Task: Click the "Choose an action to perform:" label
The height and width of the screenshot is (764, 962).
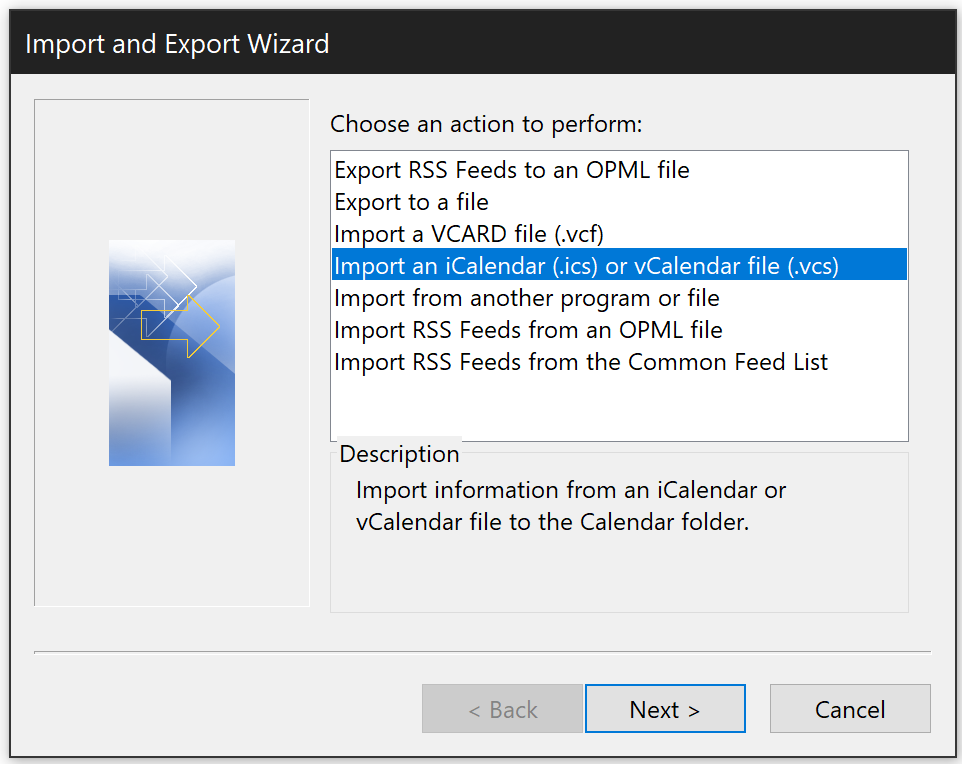Action: coord(485,124)
